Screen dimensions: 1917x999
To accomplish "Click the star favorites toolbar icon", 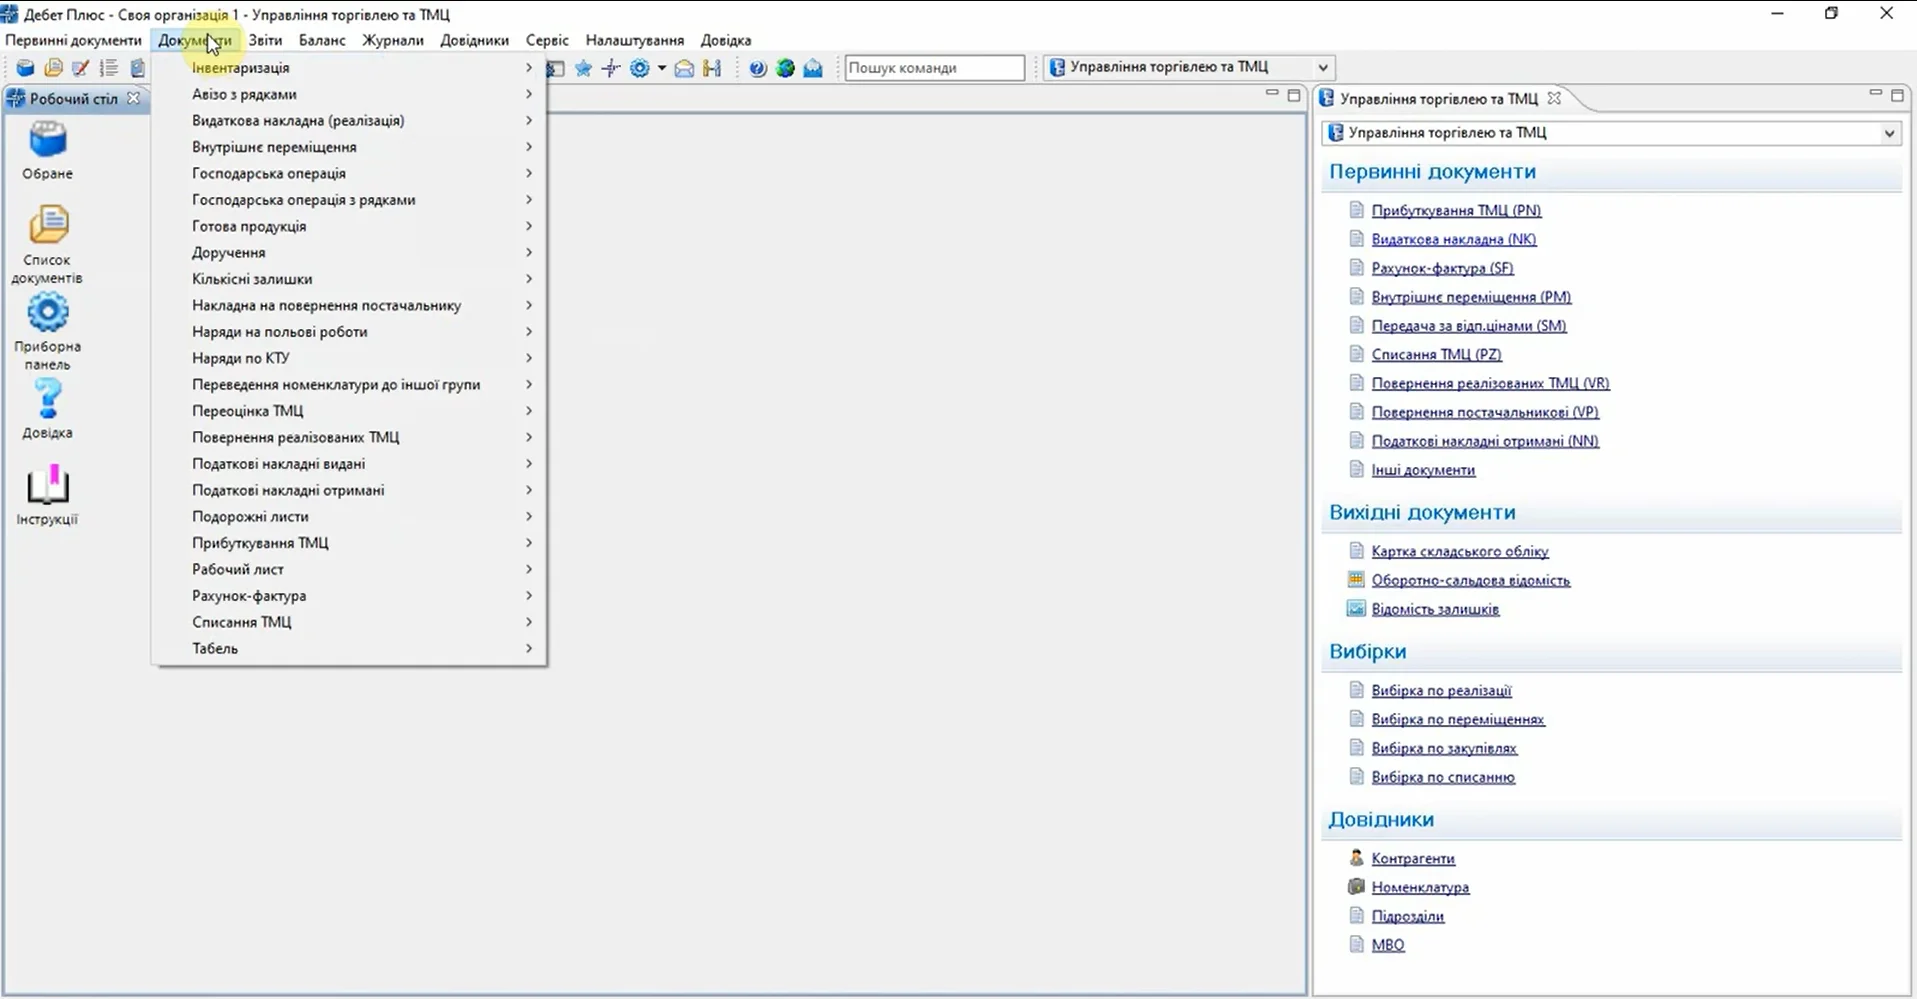I will (583, 68).
